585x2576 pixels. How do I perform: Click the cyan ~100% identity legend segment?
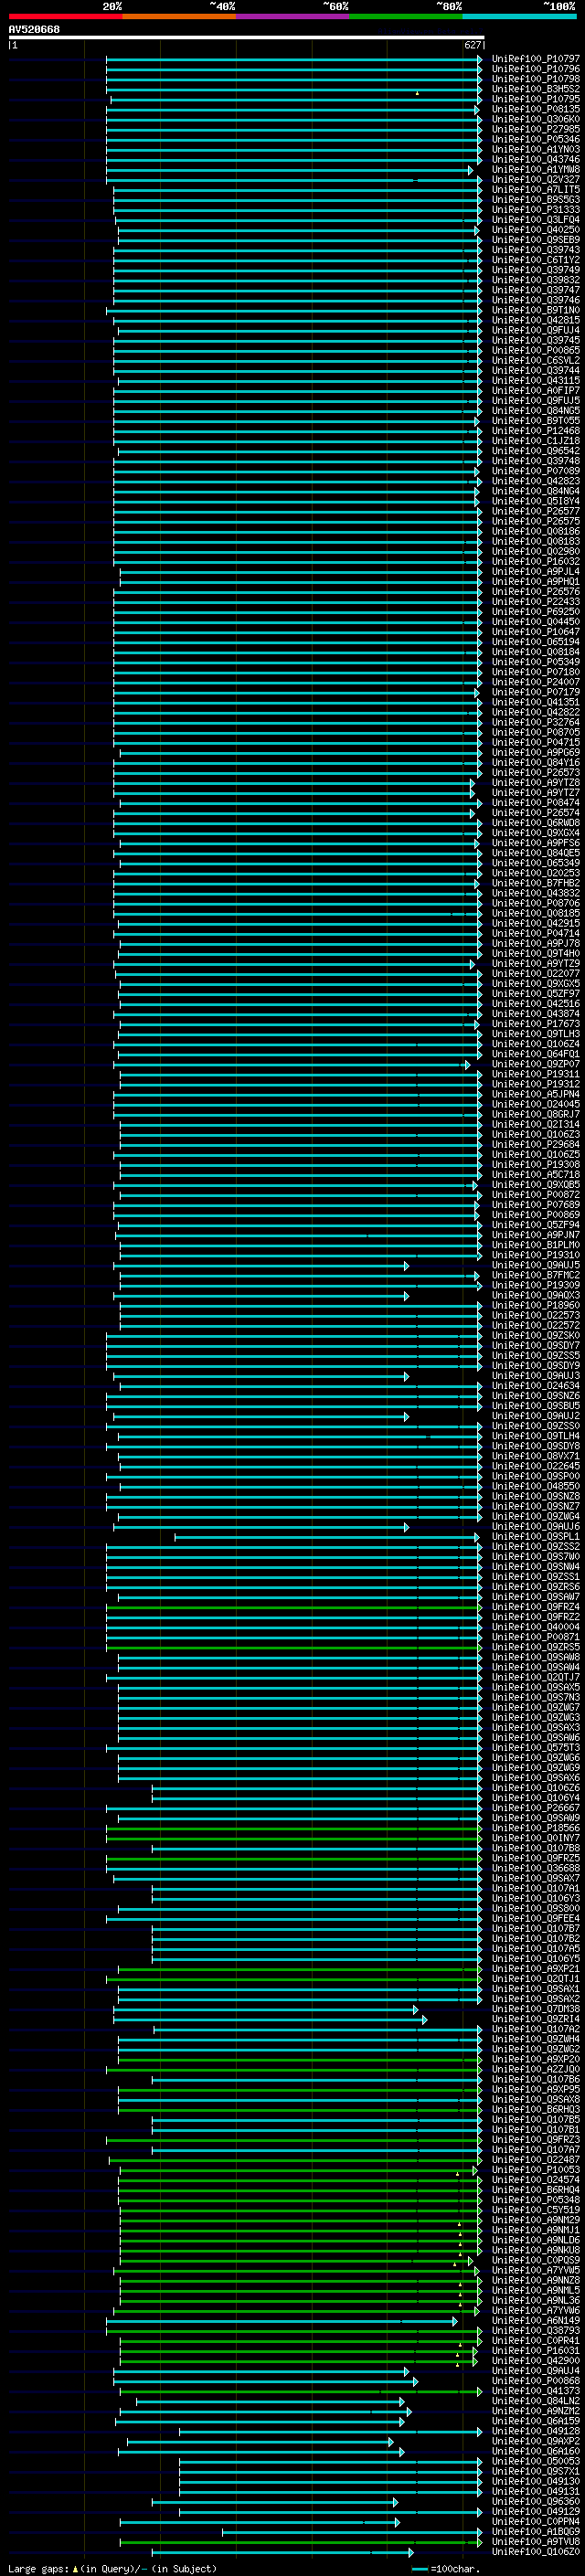pyautogui.click(x=519, y=16)
